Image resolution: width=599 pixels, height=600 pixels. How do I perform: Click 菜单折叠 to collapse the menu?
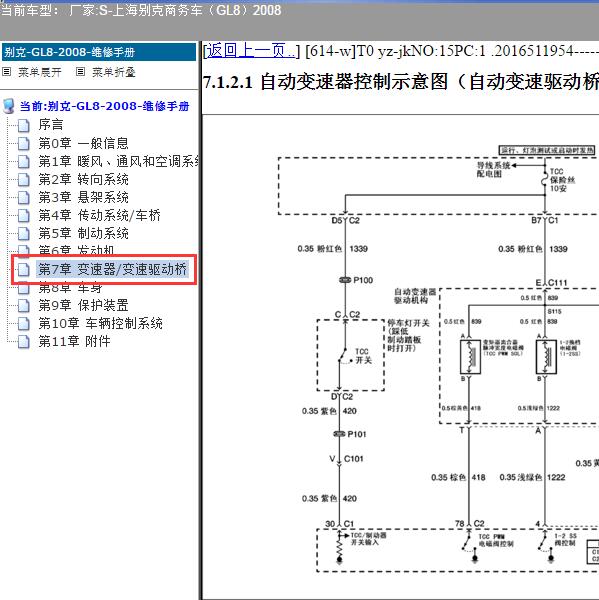pos(114,72)
